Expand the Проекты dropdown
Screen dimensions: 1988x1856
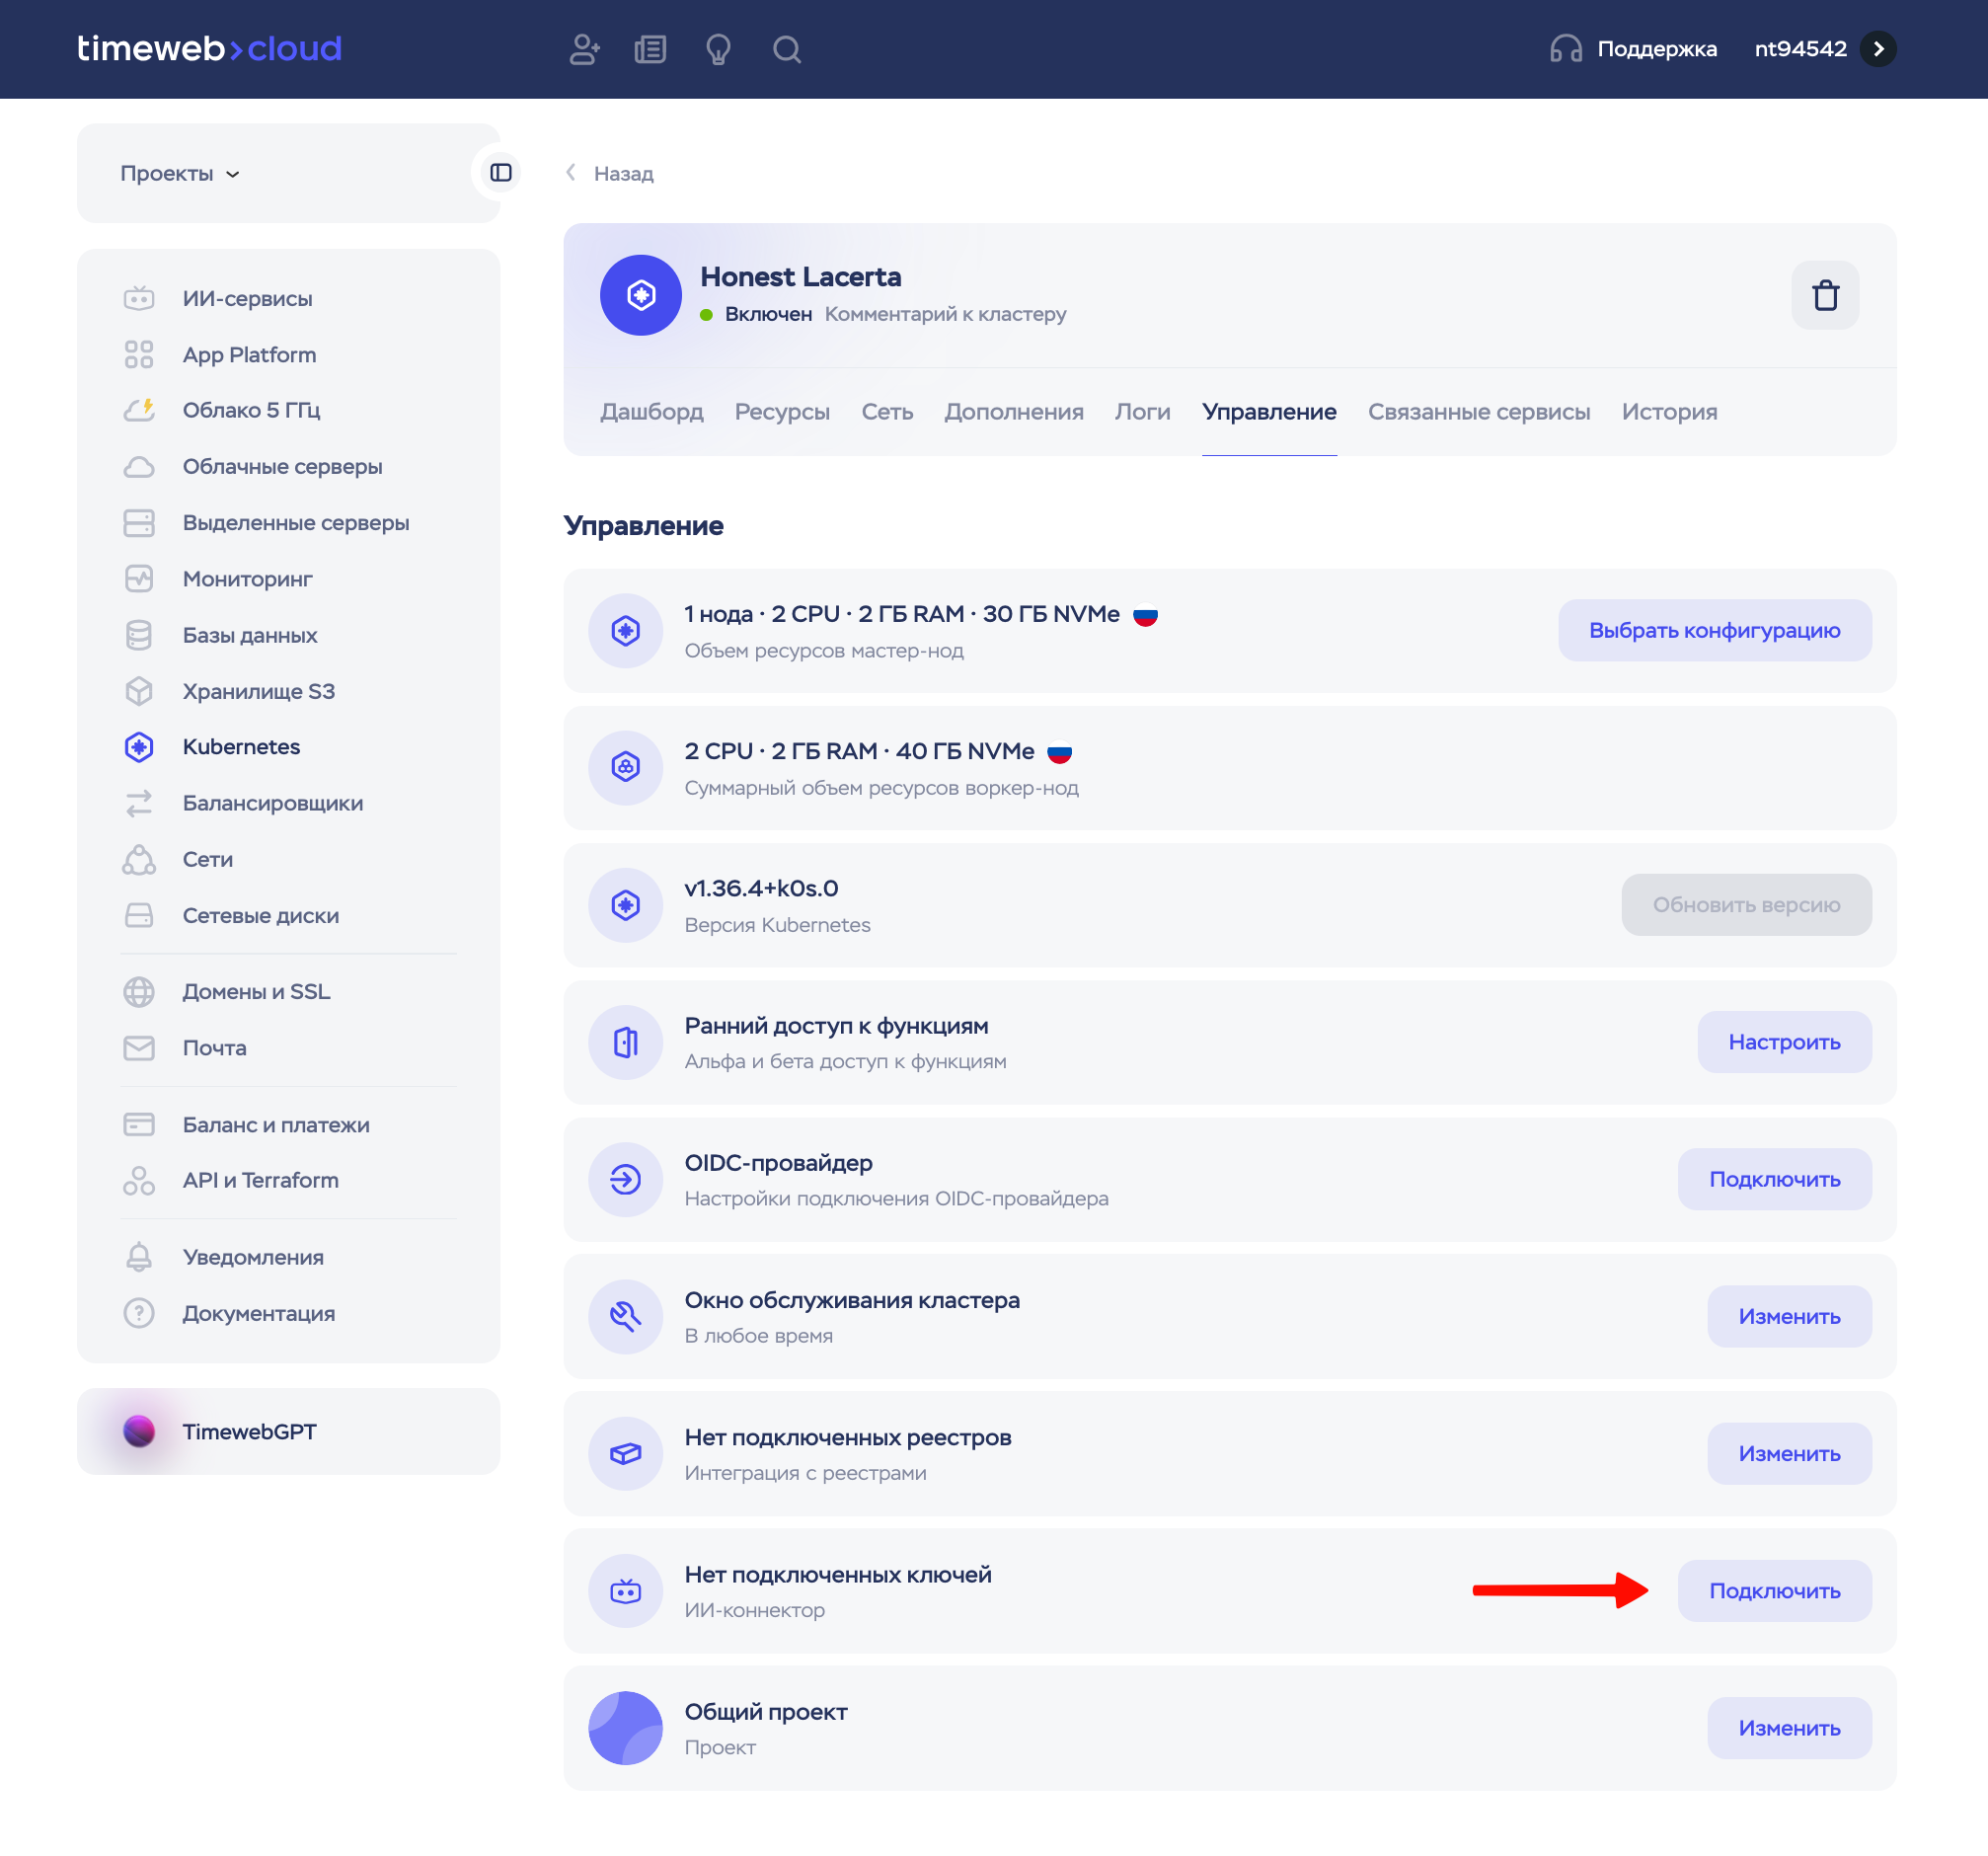[180, 173]
